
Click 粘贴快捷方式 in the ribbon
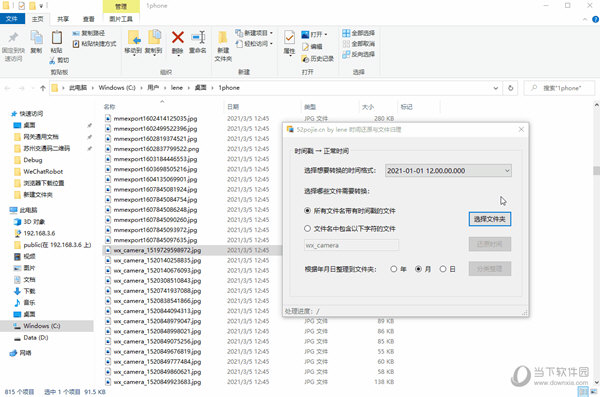coord(95,44)
